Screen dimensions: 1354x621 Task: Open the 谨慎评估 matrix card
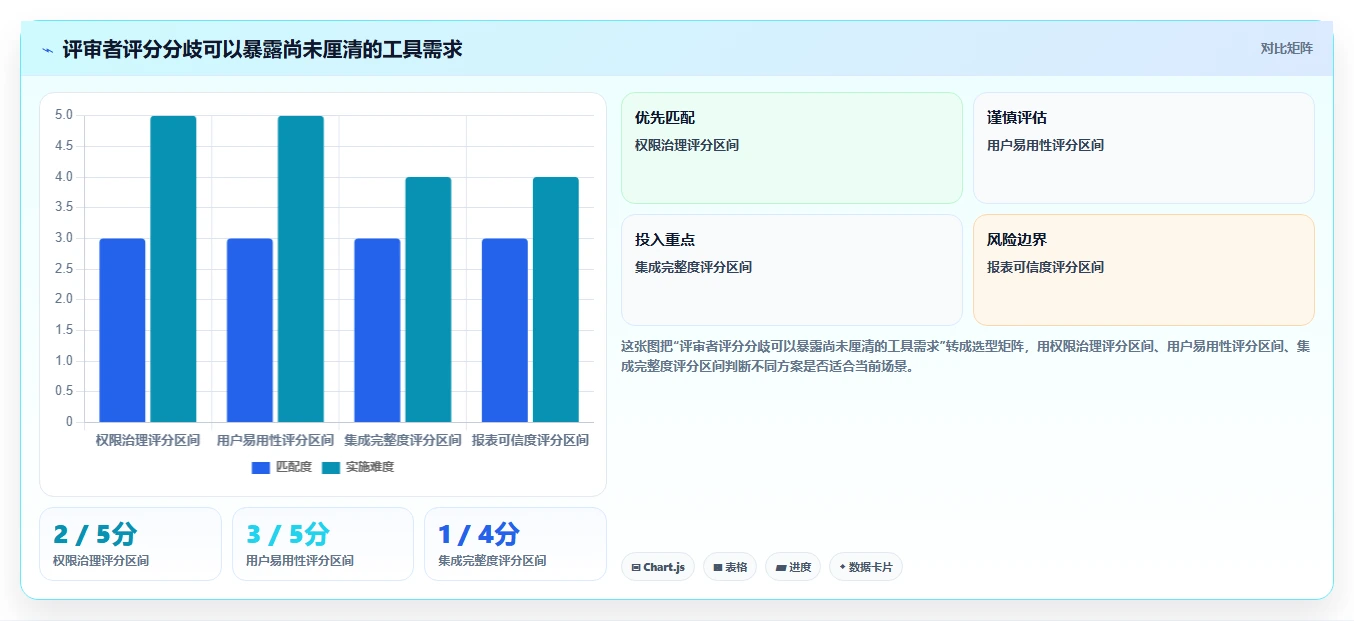click(1144, 148)
